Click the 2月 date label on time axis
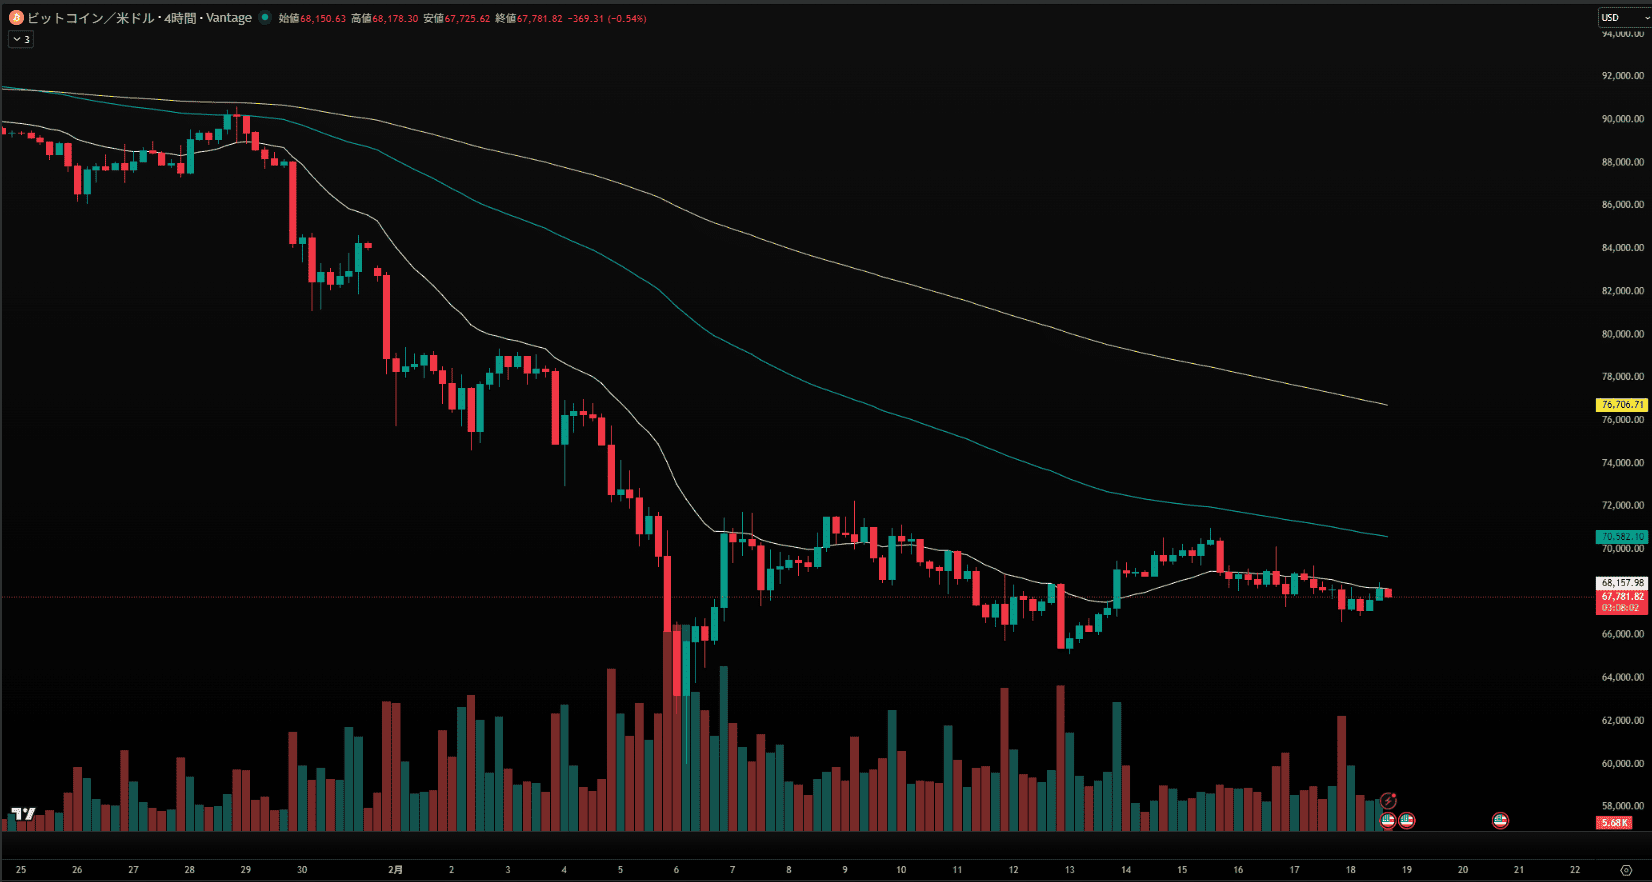The height and width of the screenshot is (882, 1652). tap(396, 870)
